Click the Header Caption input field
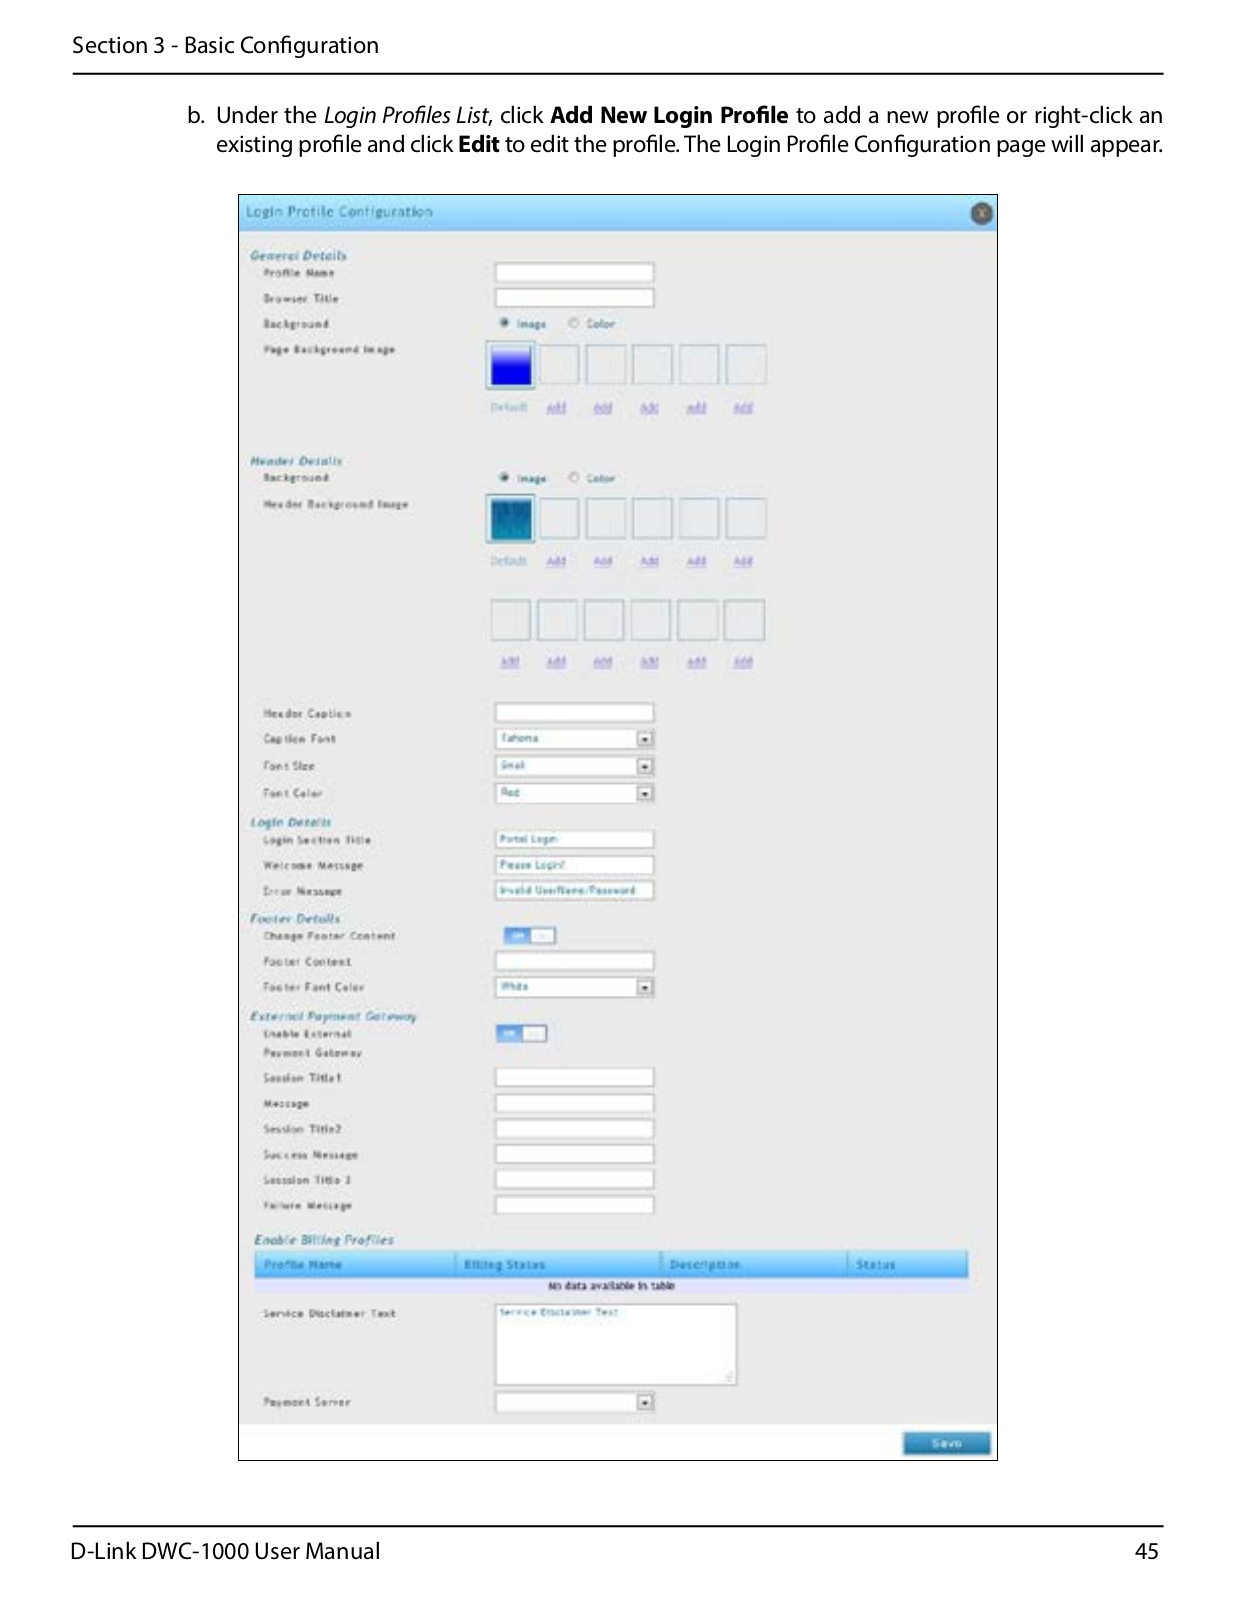 [574, 712]
